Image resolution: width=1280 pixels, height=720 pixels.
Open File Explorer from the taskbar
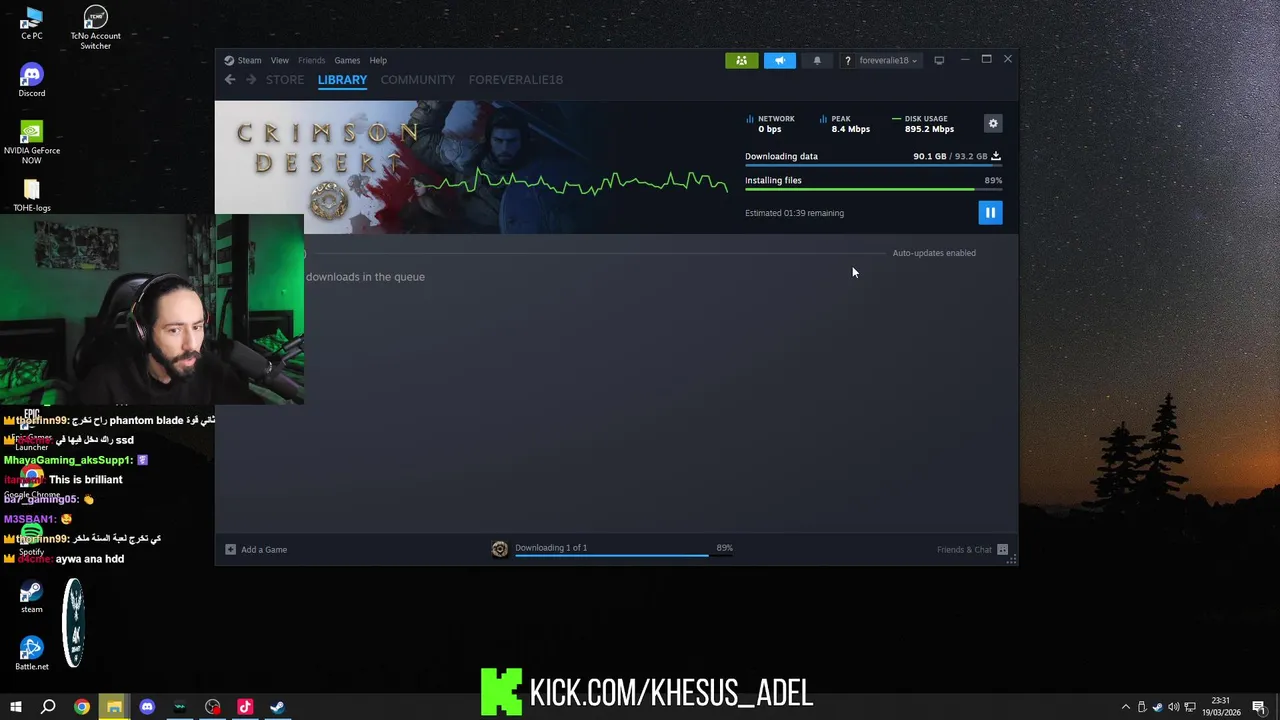[114, 707]
